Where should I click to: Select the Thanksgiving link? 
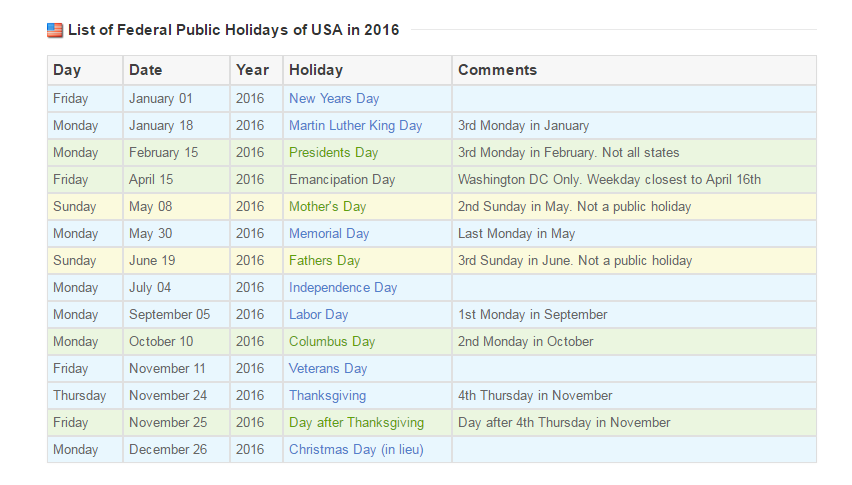point(327,396)
